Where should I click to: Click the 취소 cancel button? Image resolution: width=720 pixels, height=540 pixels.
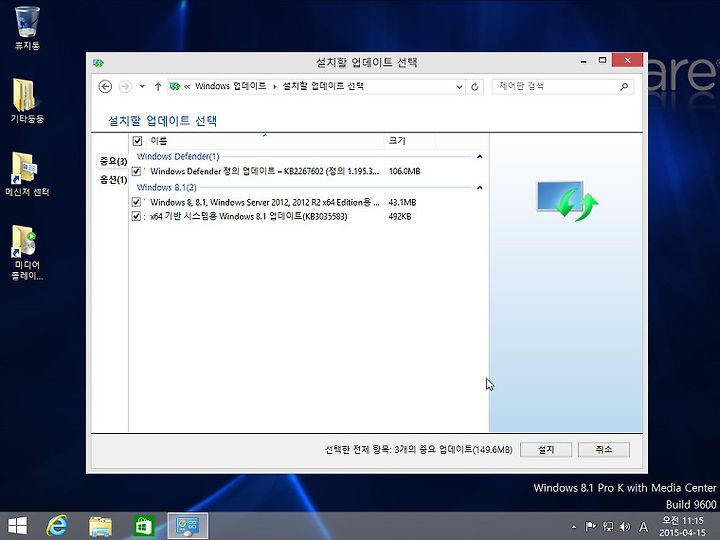click(603, 450)
